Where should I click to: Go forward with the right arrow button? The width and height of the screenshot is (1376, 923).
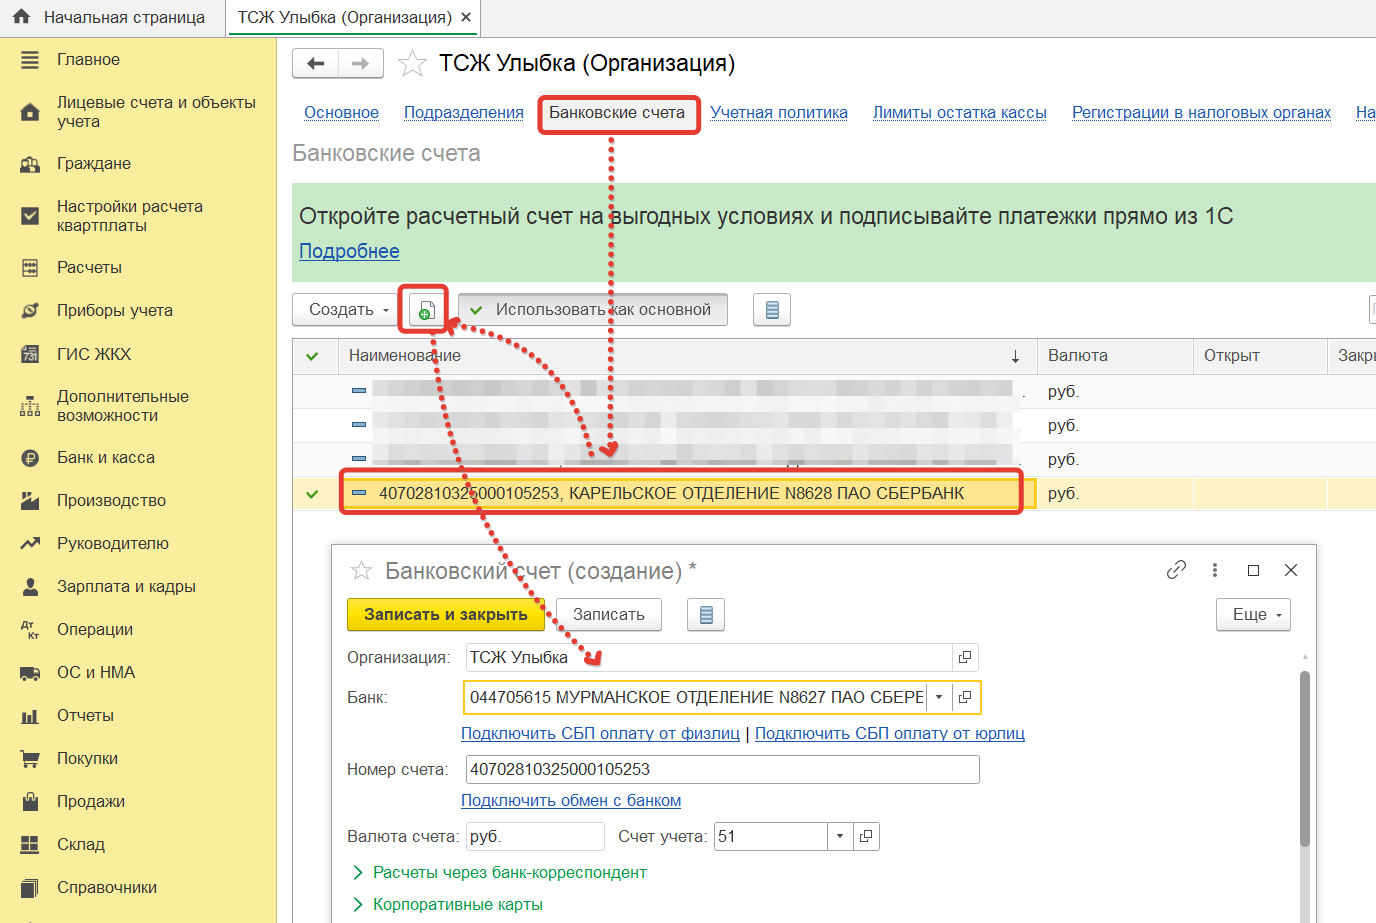click(x=361, y=64)
